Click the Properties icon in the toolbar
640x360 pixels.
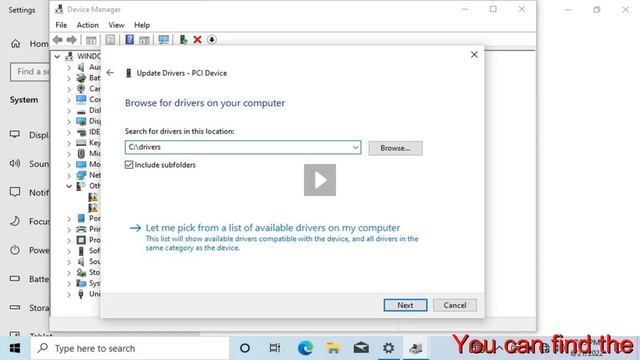(110, 40)
